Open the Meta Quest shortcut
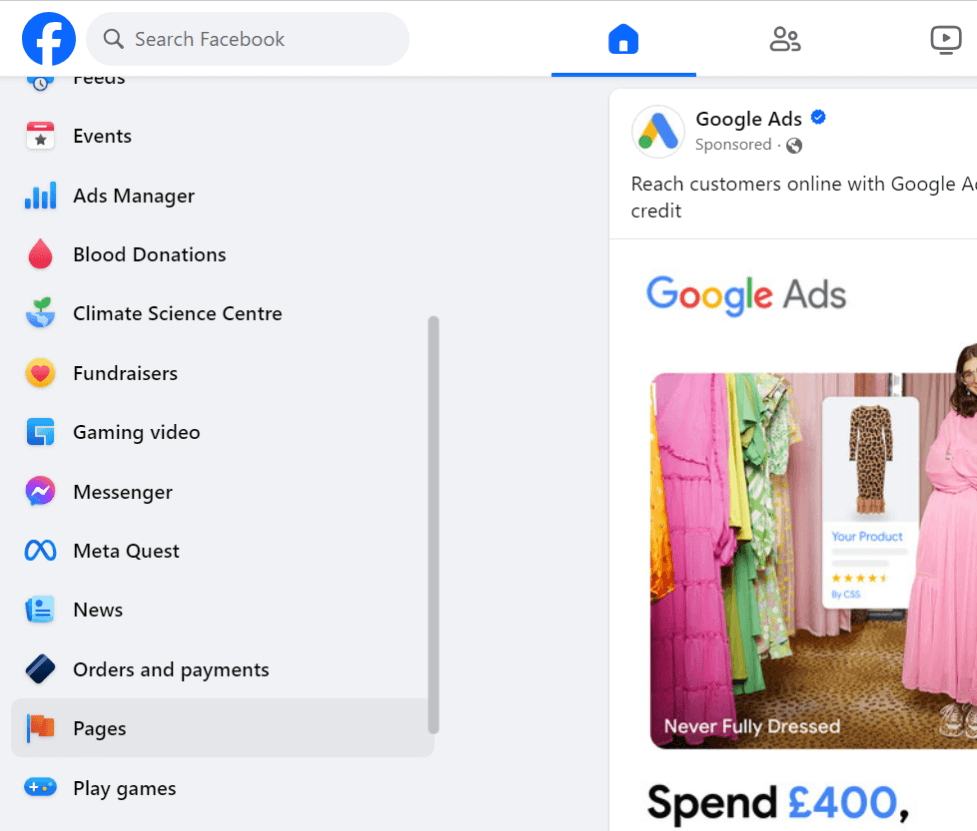 click(x=125, y=550)
